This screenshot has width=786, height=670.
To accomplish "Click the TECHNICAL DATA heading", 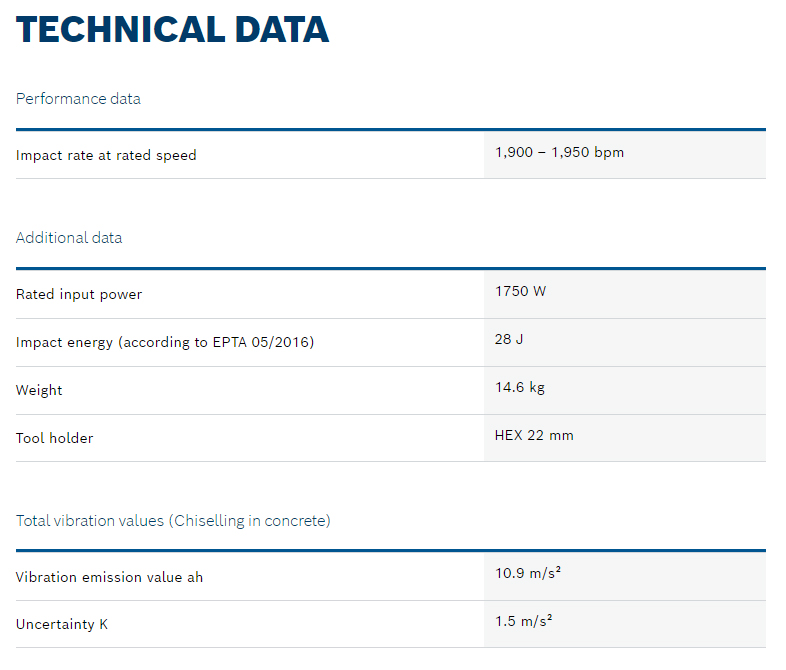I will pyautogui.click(x=173, y=30).
